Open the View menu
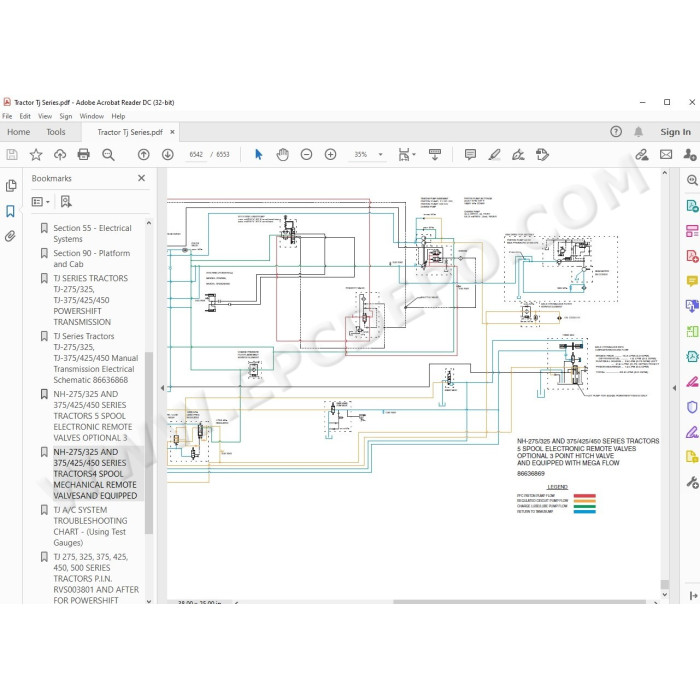Screen dimensions: 700x700 [45, 116]
